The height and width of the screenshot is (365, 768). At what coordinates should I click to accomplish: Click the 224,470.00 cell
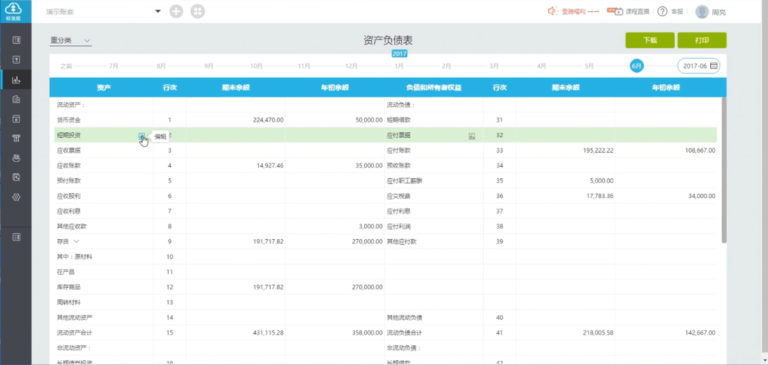pos(268,120)
